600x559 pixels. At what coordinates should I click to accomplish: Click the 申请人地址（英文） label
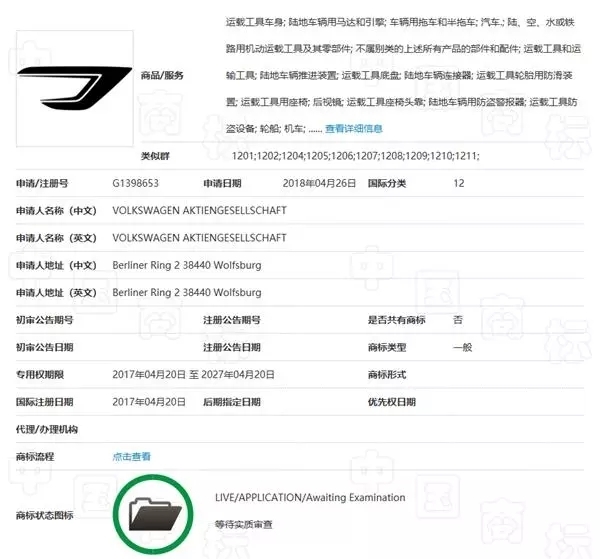(x=56, y=292)
